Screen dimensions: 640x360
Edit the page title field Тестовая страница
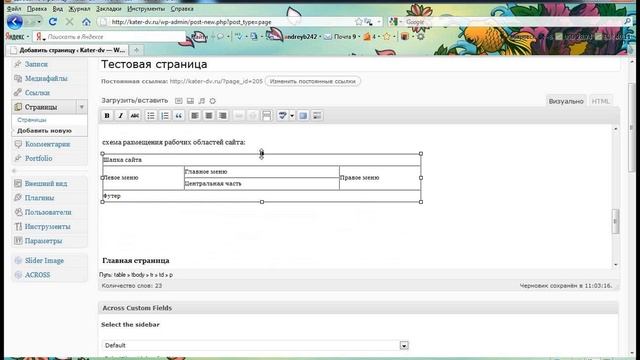pyautogui.click(x=359, y=64)
